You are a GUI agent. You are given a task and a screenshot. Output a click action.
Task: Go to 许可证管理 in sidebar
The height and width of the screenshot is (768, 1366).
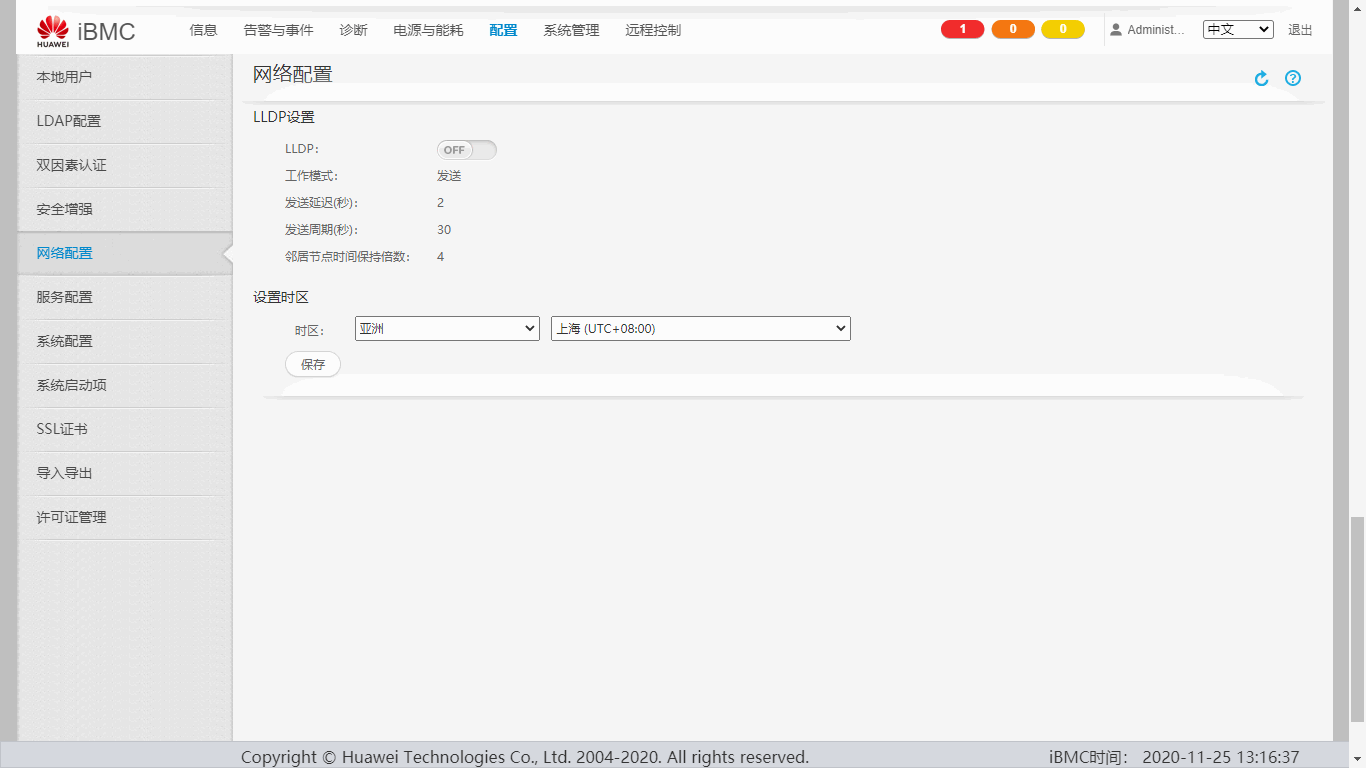coord(71,517)
